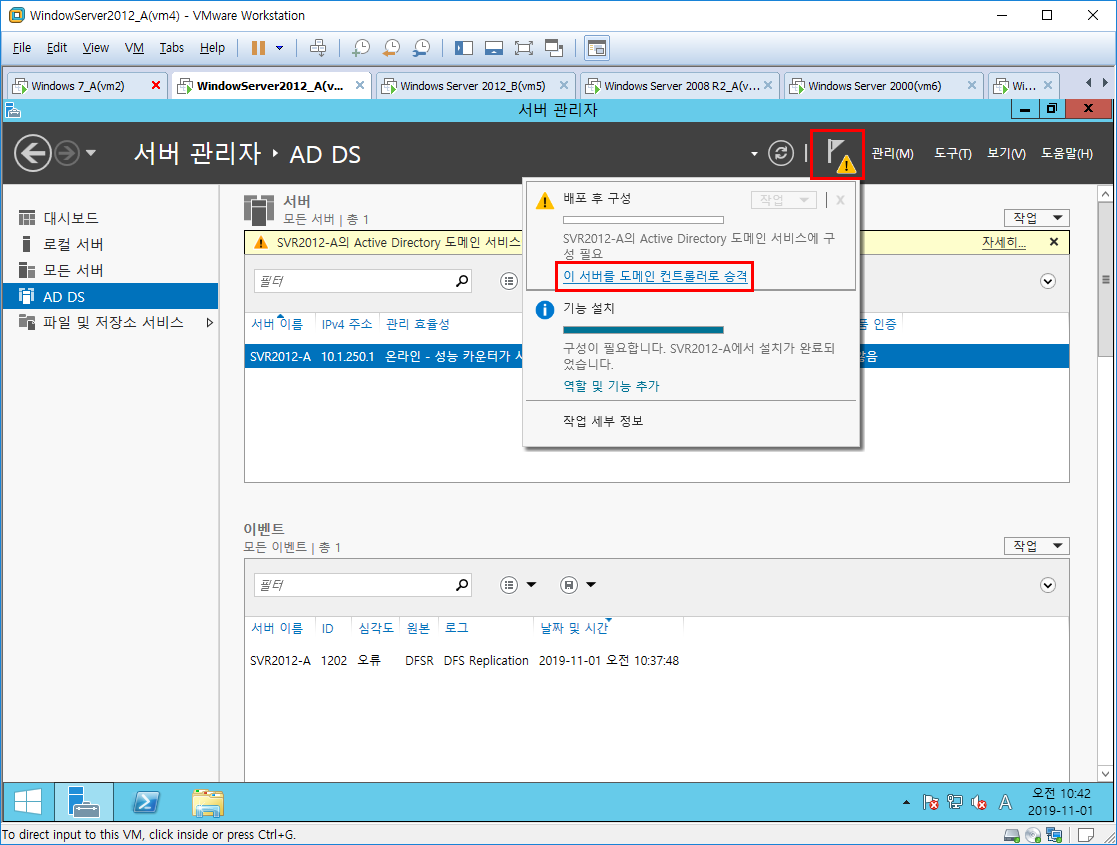This screenshot has width=1117, height=845.
Task: Open list options icon in 이벤트 section
Action: coord(509,585)
